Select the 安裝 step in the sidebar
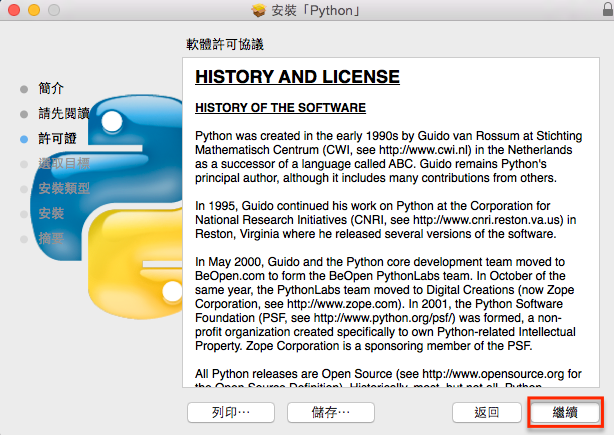Screen dimensions: 614x435 [51, 213]
